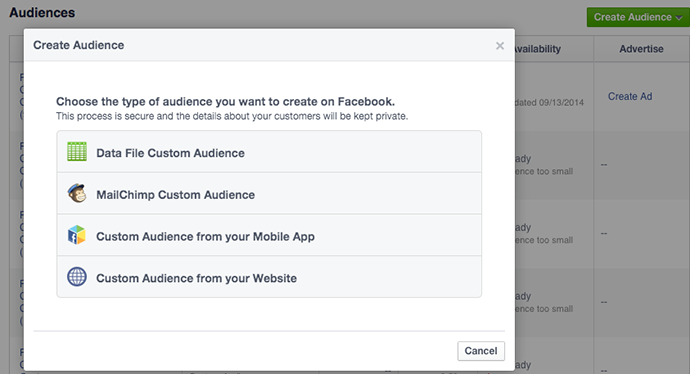
Task: Choose MailChimp Custom Audience option
Action: 269,194
